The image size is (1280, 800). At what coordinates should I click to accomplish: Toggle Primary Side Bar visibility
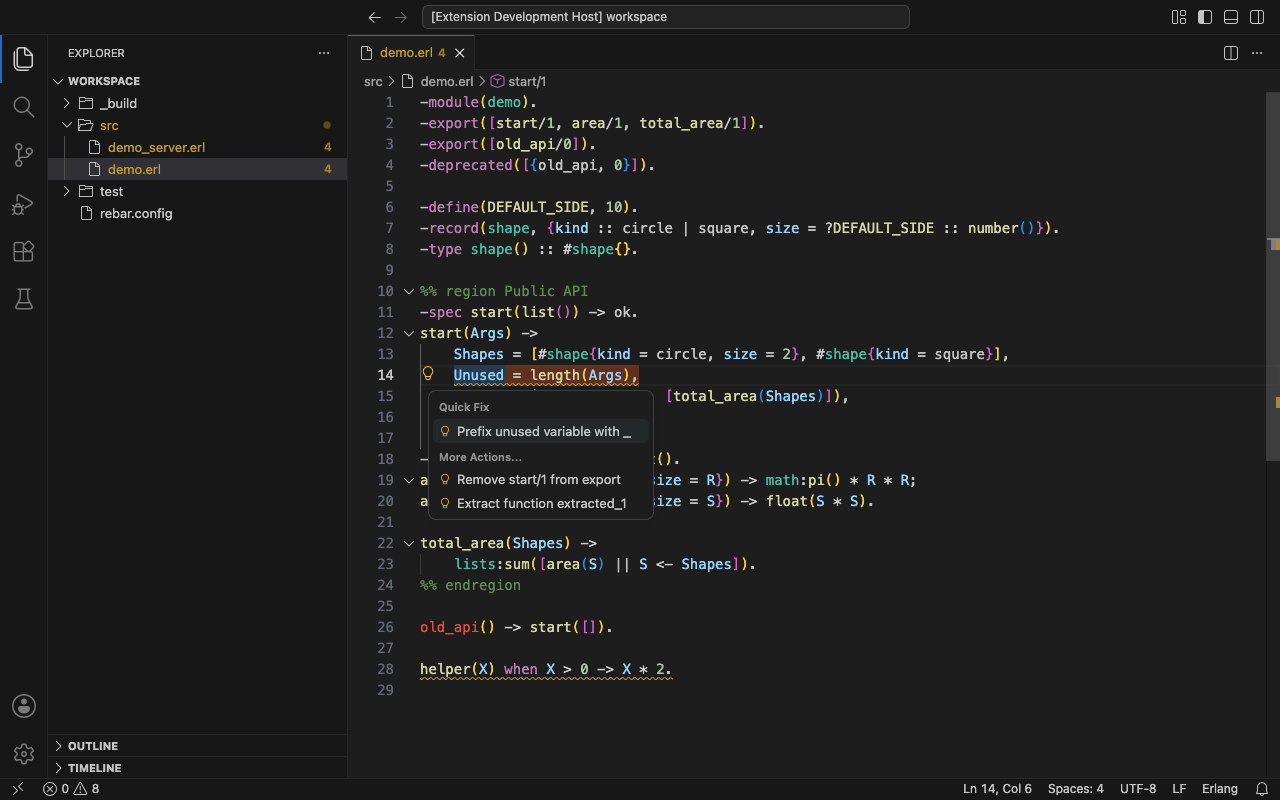(x=1205, y=17)
